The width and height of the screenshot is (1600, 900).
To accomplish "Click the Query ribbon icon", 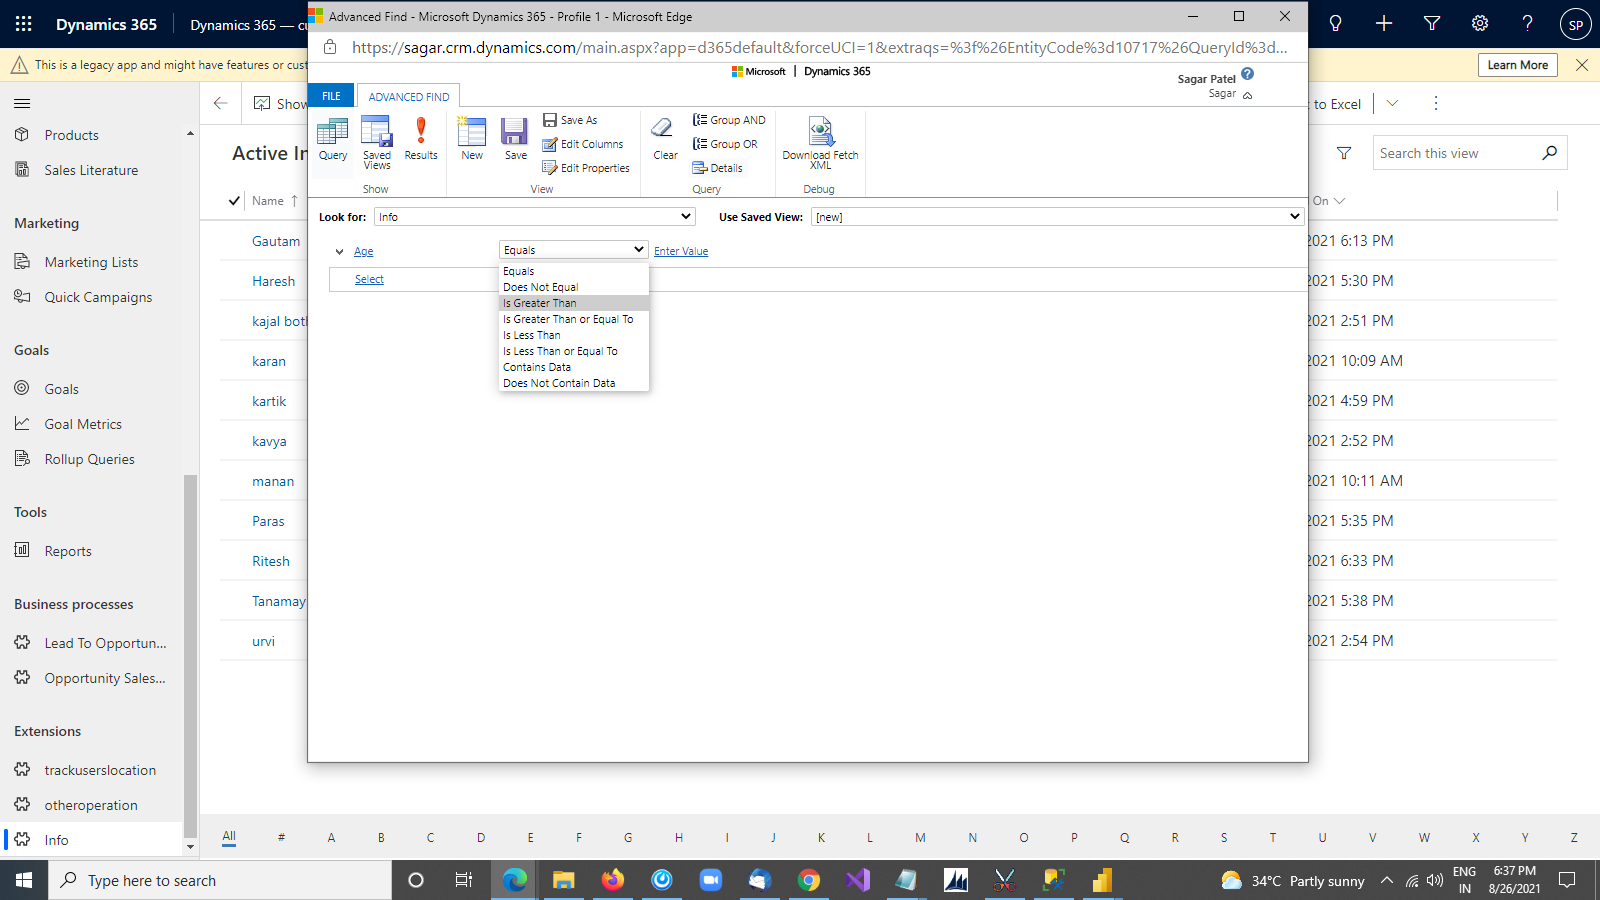I will coord(332,139).
